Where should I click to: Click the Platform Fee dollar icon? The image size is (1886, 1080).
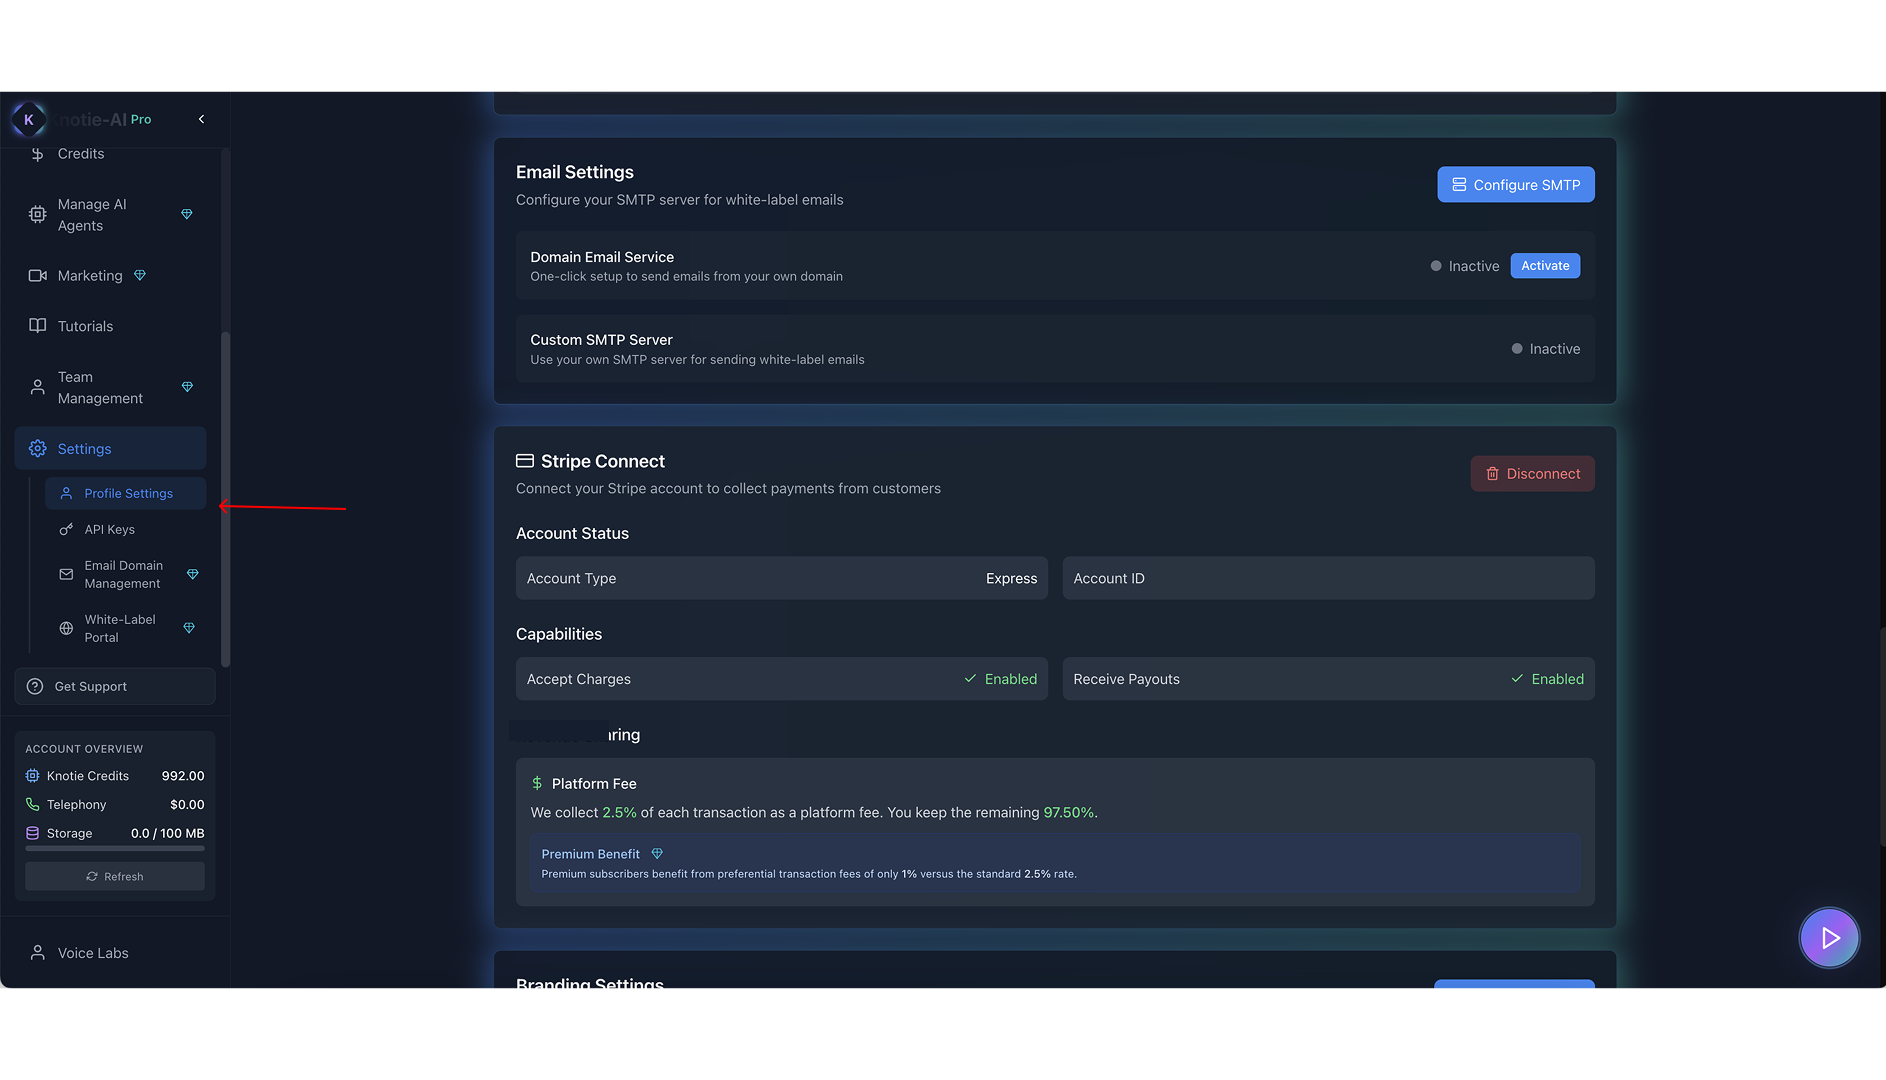click(537, 784)
